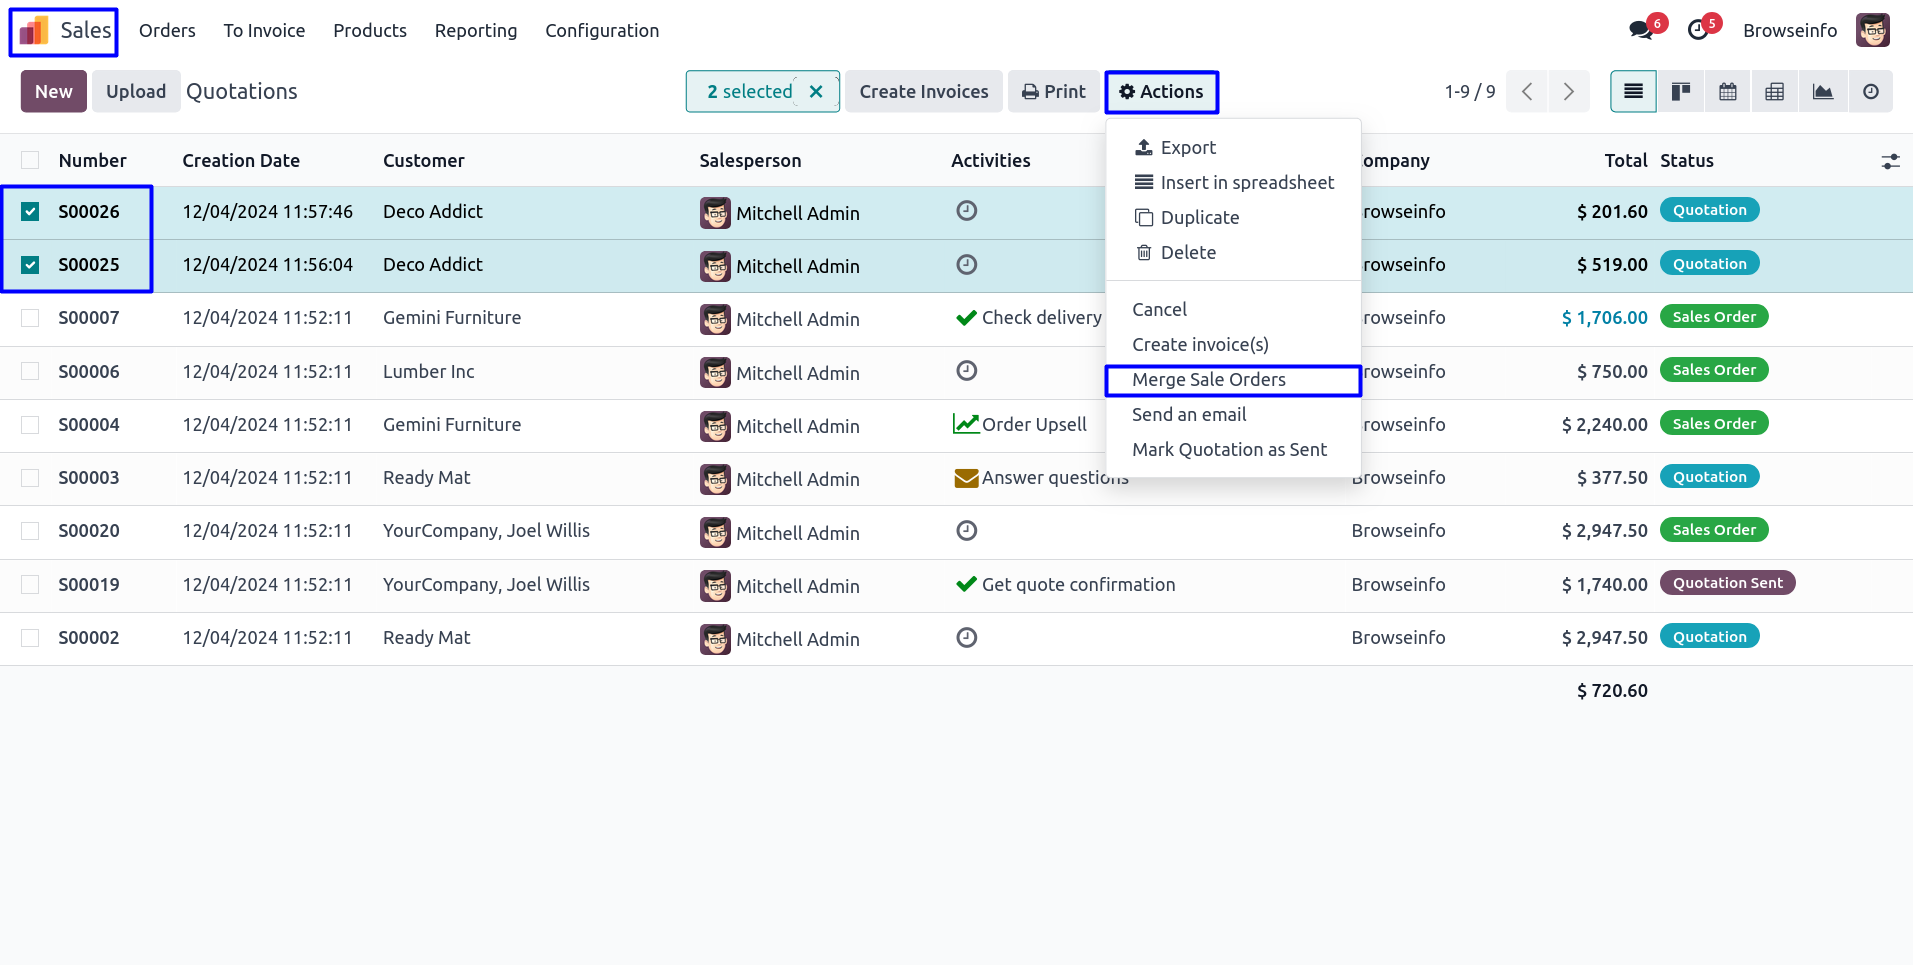Open the Configuration menu
1913x965 pixels.
click(x=602, y=31)
